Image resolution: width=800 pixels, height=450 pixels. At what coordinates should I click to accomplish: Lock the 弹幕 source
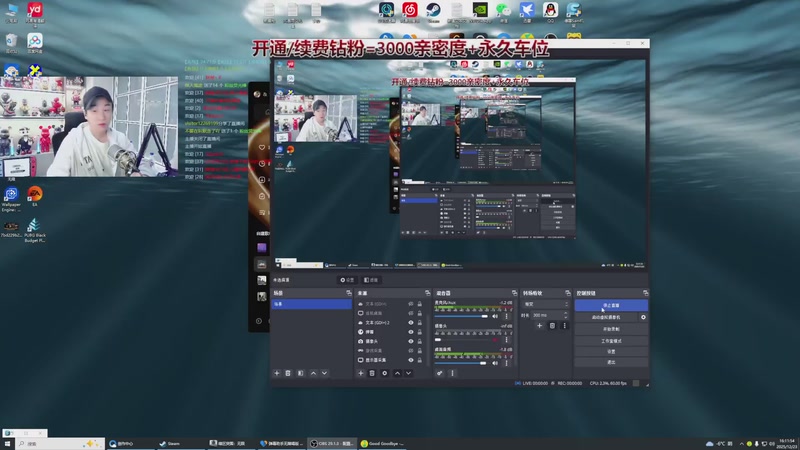point(419,332)
